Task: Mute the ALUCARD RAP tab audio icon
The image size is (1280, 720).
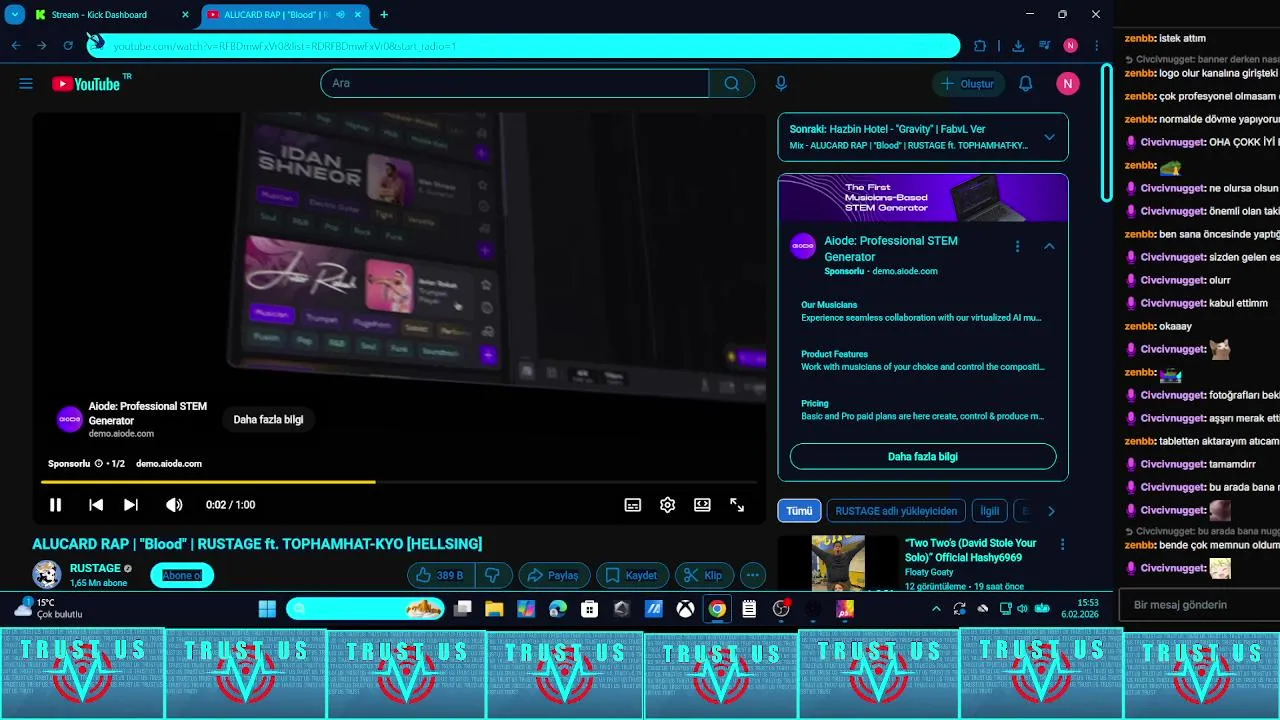Action: 342,15
